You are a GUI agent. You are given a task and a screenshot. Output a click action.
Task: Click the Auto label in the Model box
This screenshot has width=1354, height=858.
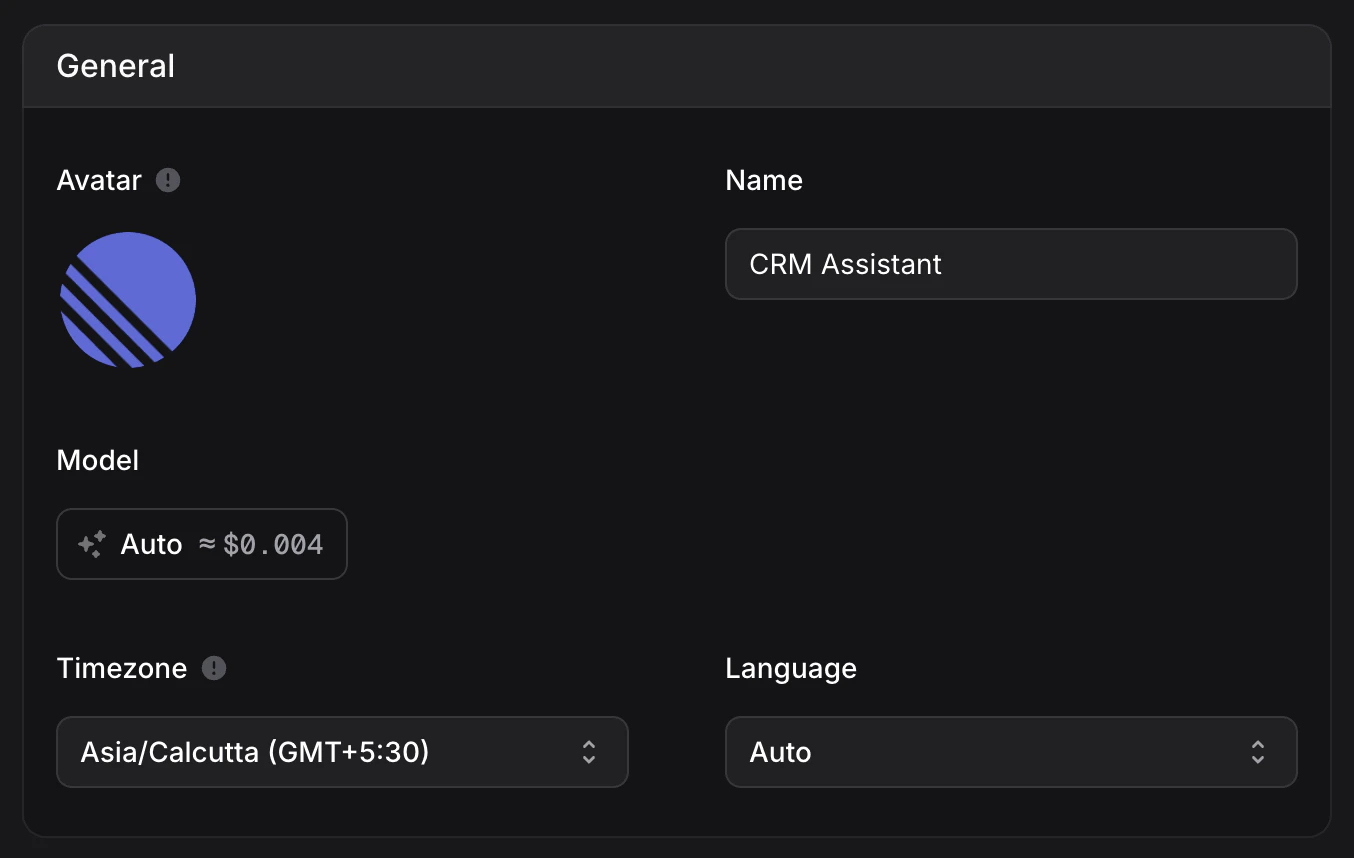pyautogui.click(x=151, y=543)
